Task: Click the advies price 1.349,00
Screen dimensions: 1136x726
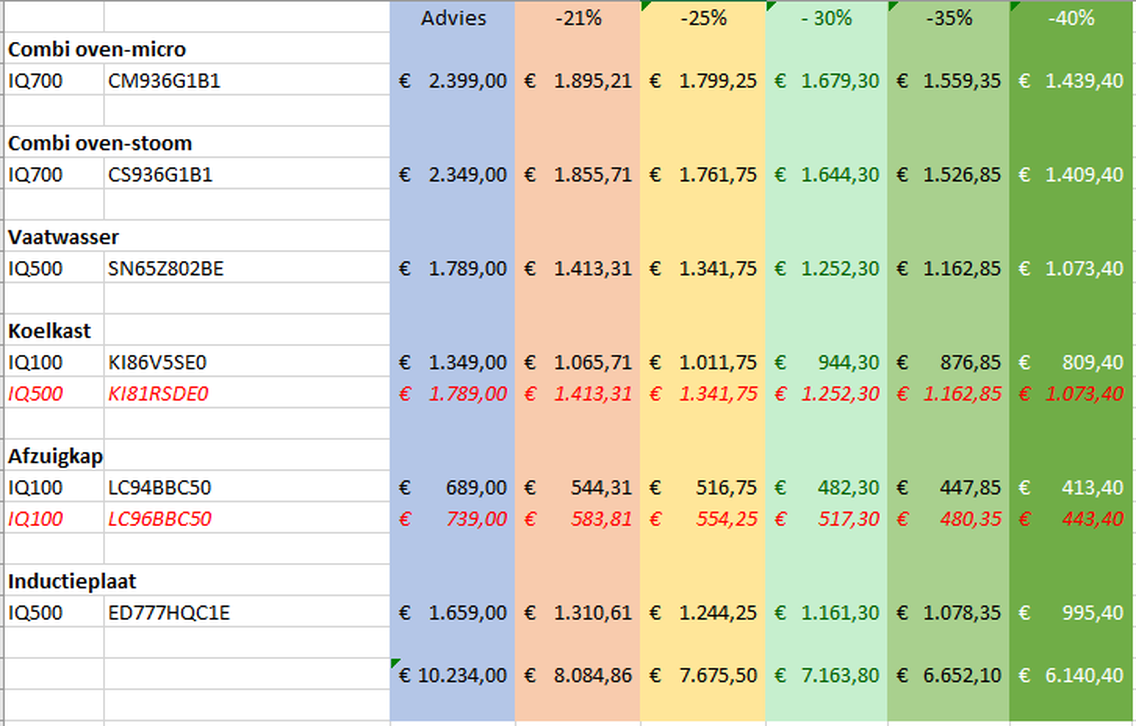Action: click(x=453, y=362)
